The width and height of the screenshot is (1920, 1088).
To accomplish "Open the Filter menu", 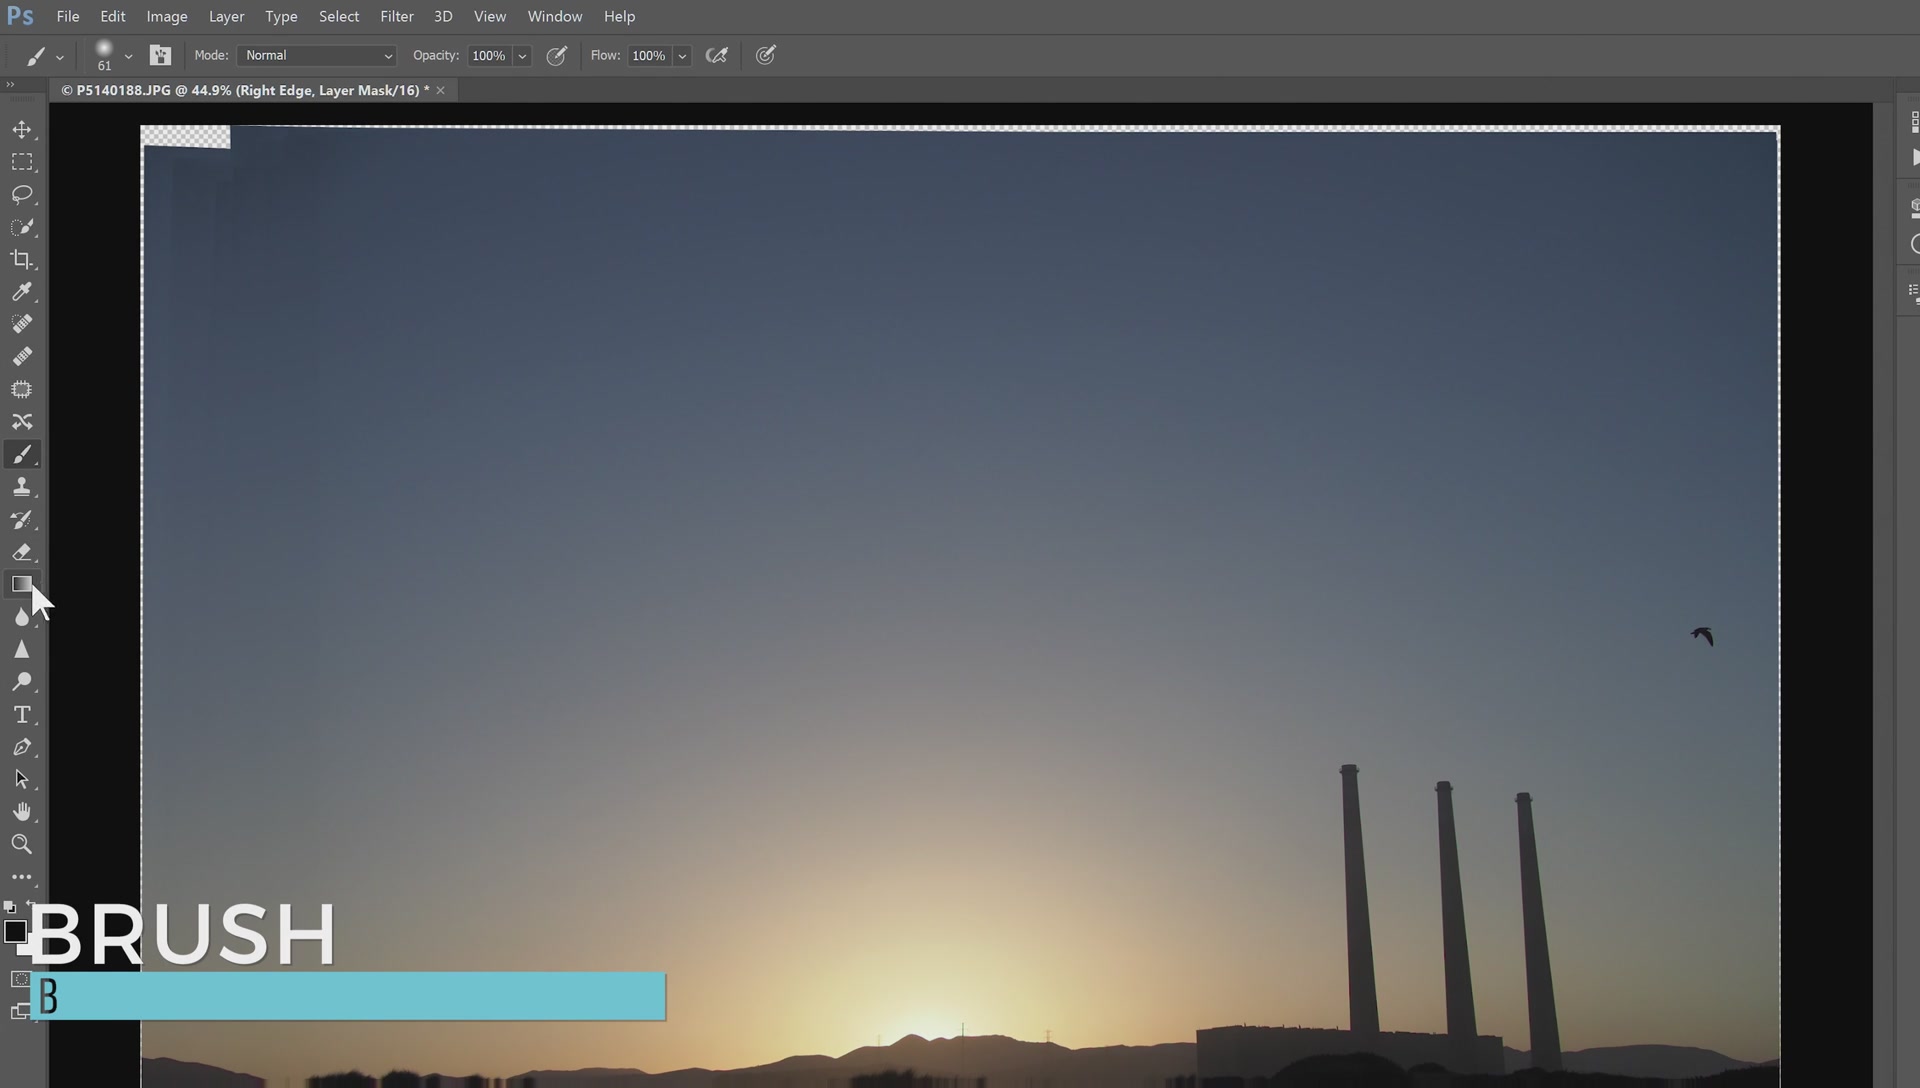I will (396, 16).
